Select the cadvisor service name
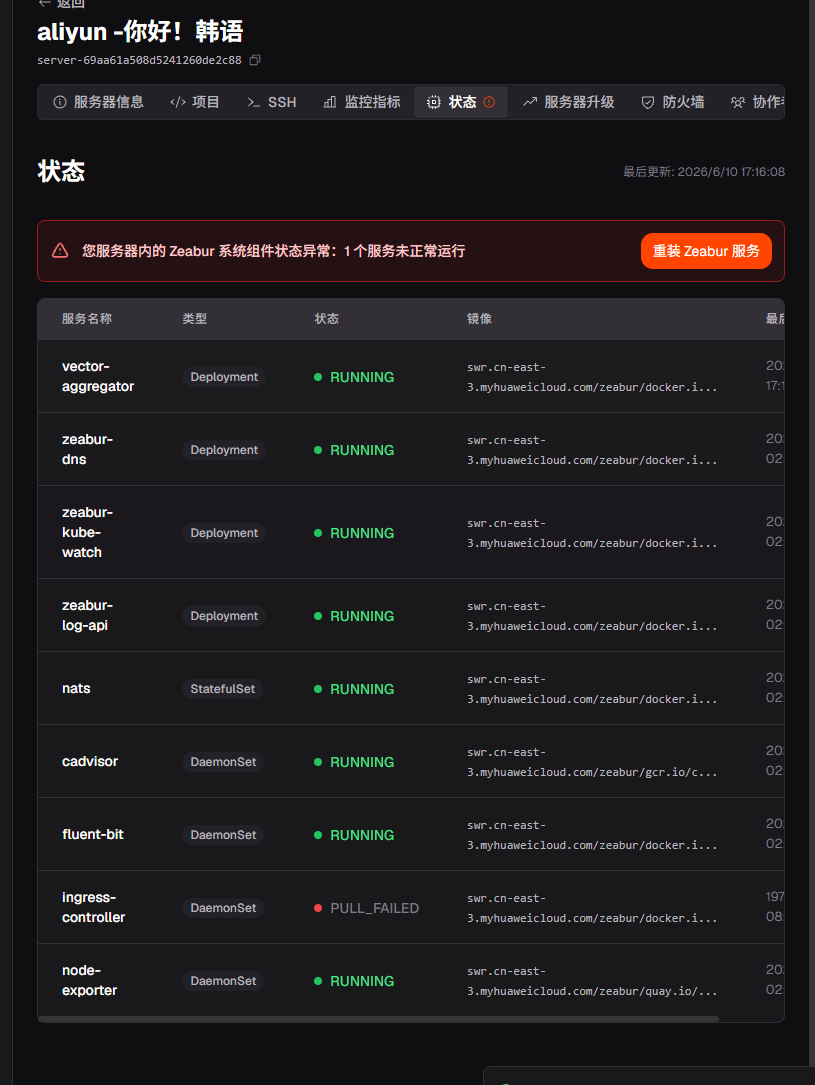815x1085 pixels. point(90,761)
